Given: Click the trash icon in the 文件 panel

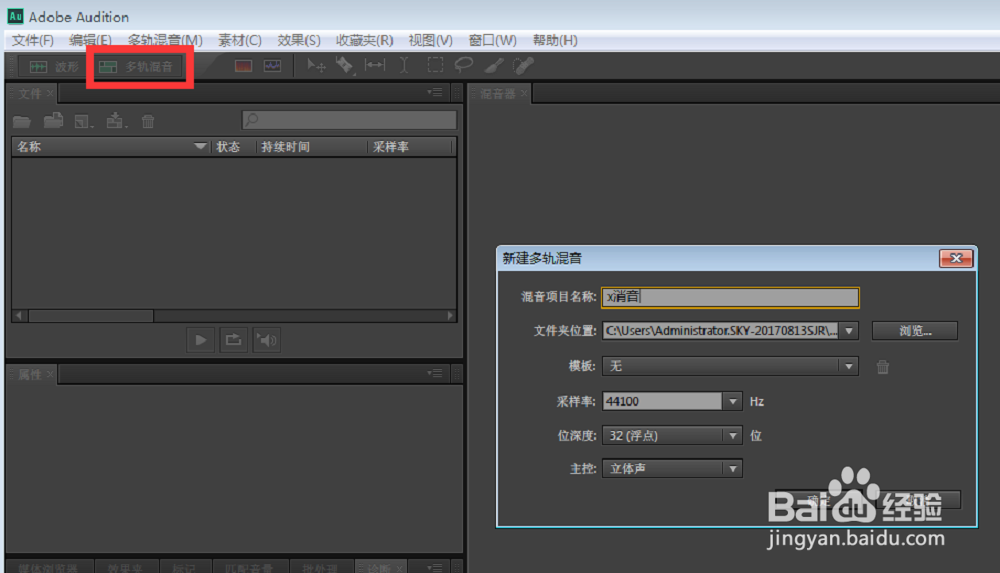Looking at the screenshot, I should point(148,121).
